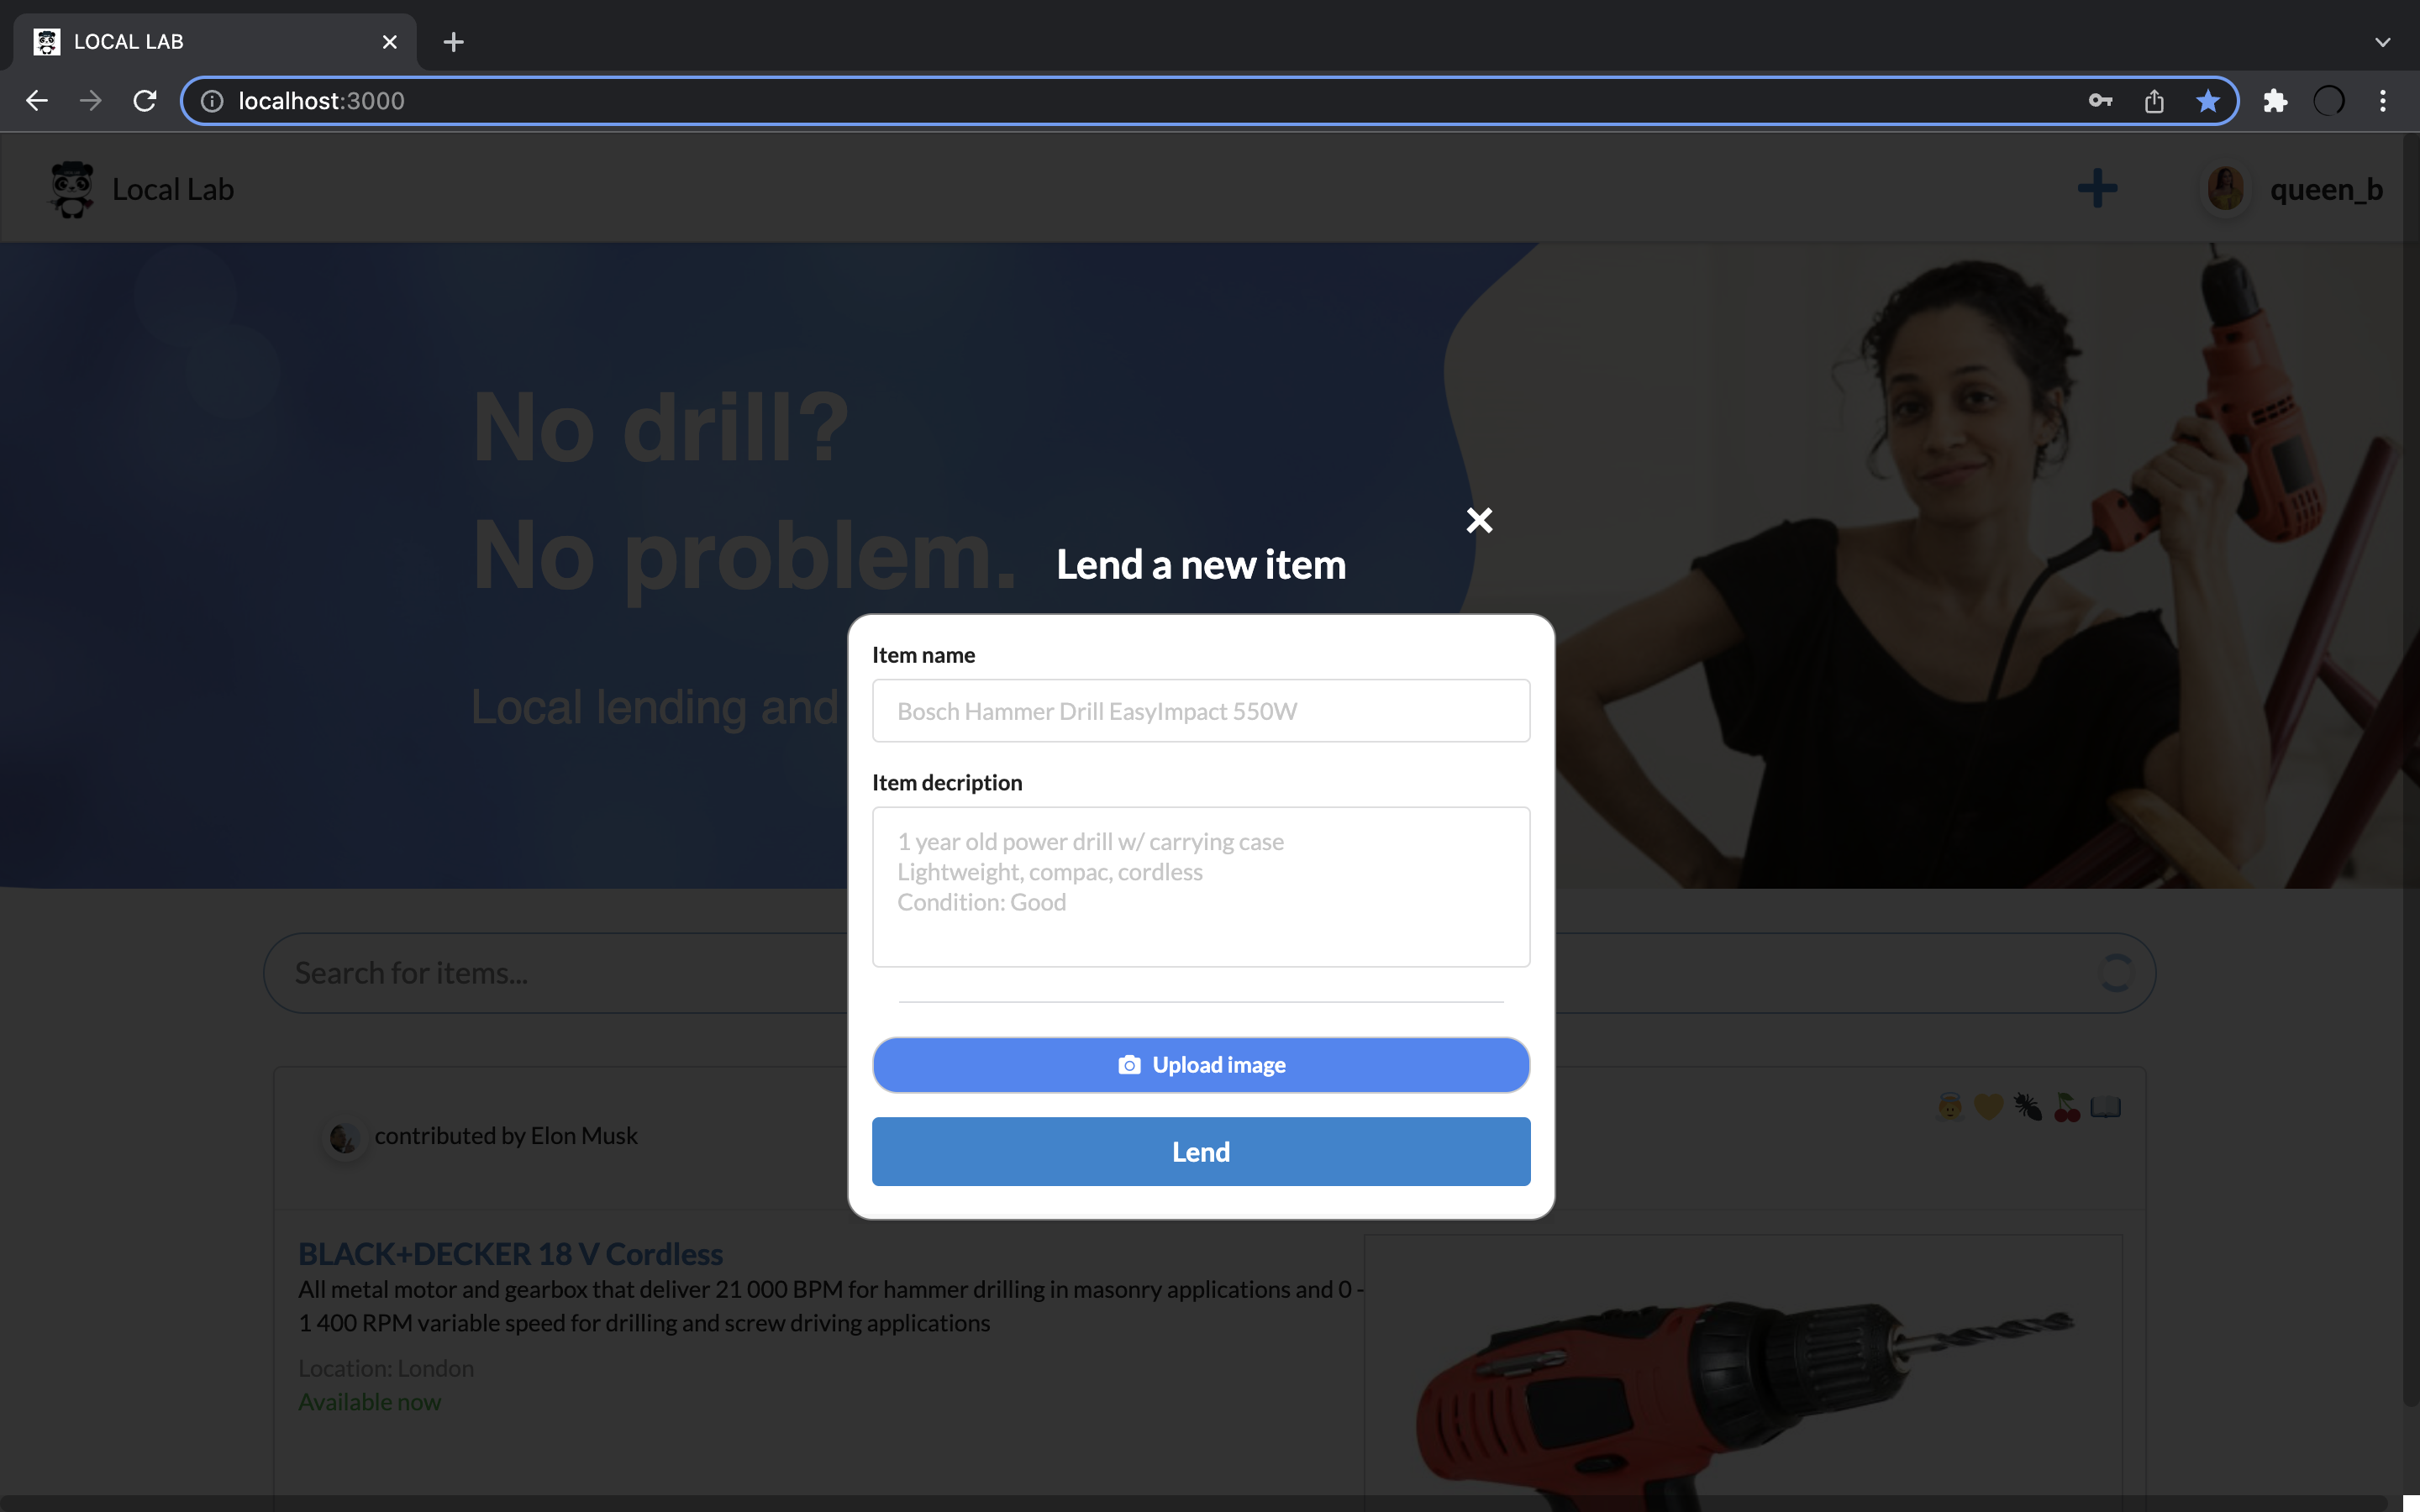Click the Lend a new item heading
Viewport: 2420px width, 1512px height.
pos(1201,565)
